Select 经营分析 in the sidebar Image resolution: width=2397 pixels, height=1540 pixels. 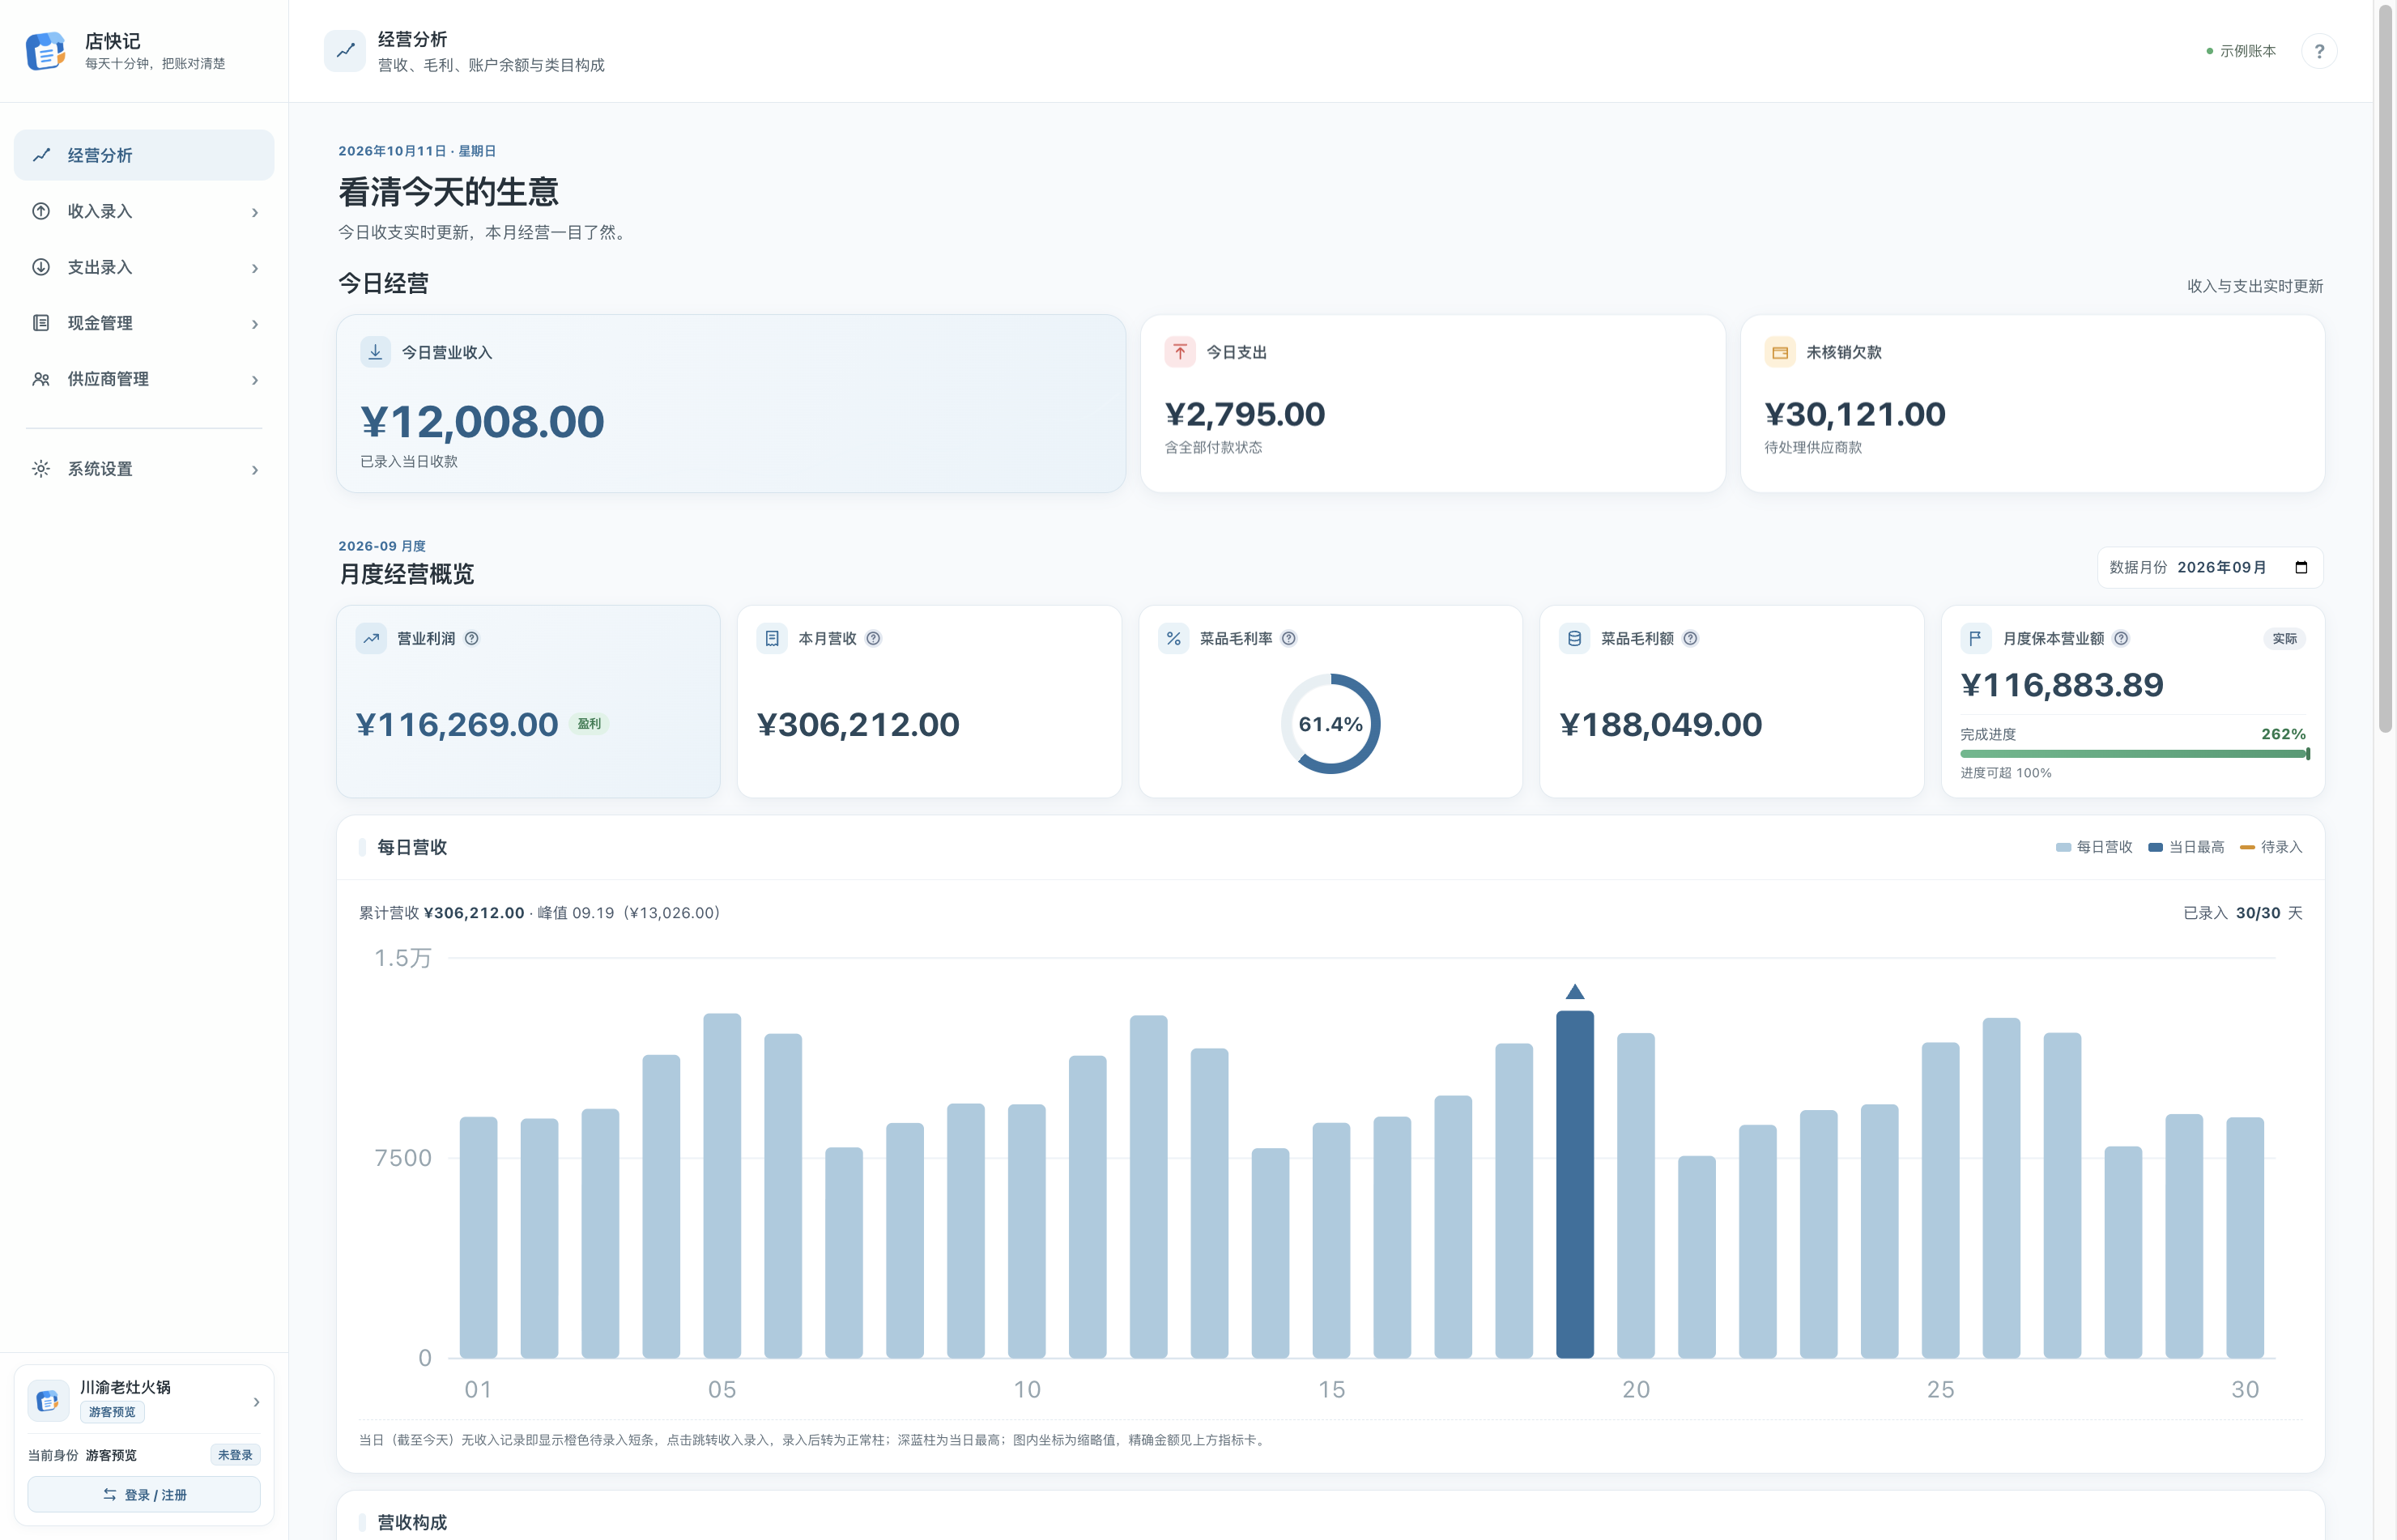pyautogui.click(x=144, y=155)
